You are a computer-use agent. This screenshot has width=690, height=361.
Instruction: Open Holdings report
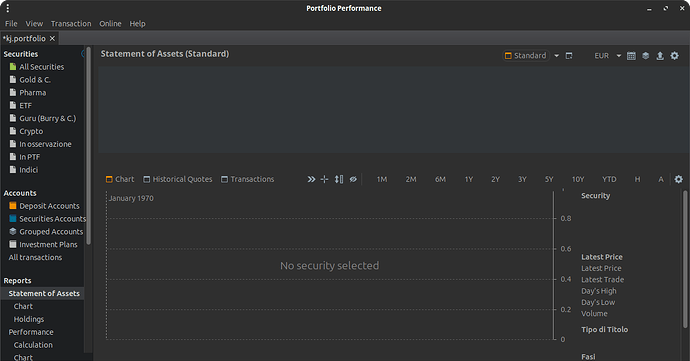click(29, 319)
